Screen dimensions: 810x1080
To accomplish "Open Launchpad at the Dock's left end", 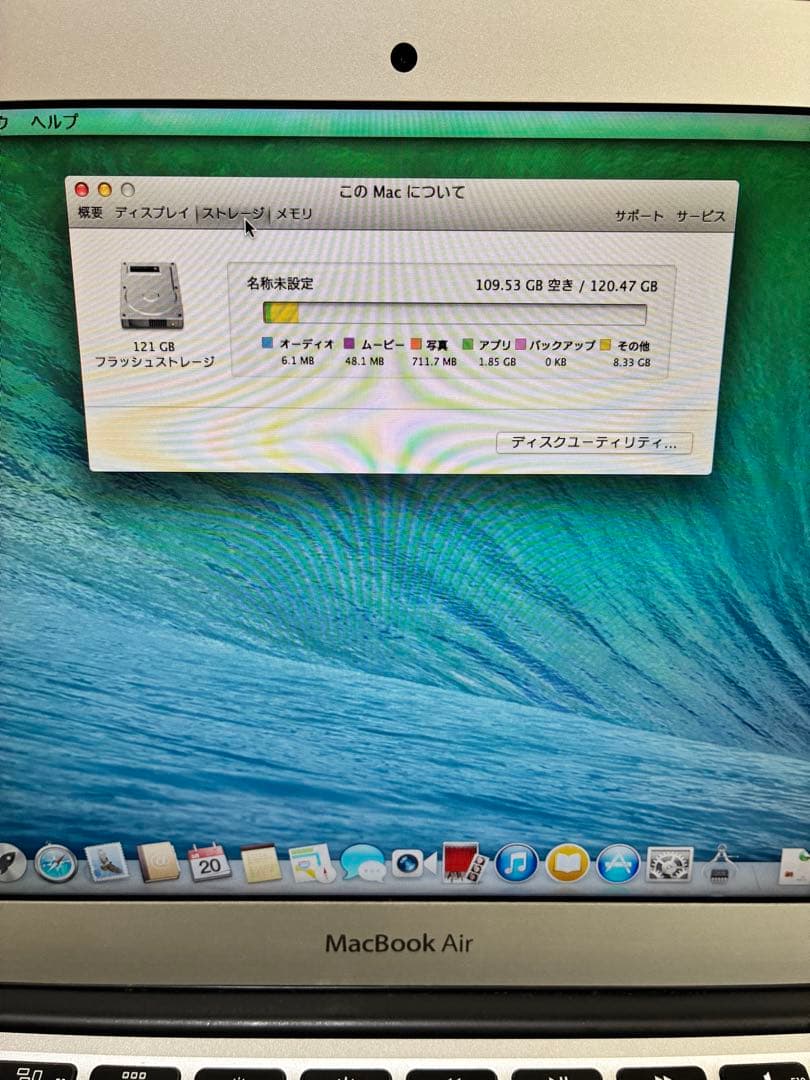I will (8, 866).
